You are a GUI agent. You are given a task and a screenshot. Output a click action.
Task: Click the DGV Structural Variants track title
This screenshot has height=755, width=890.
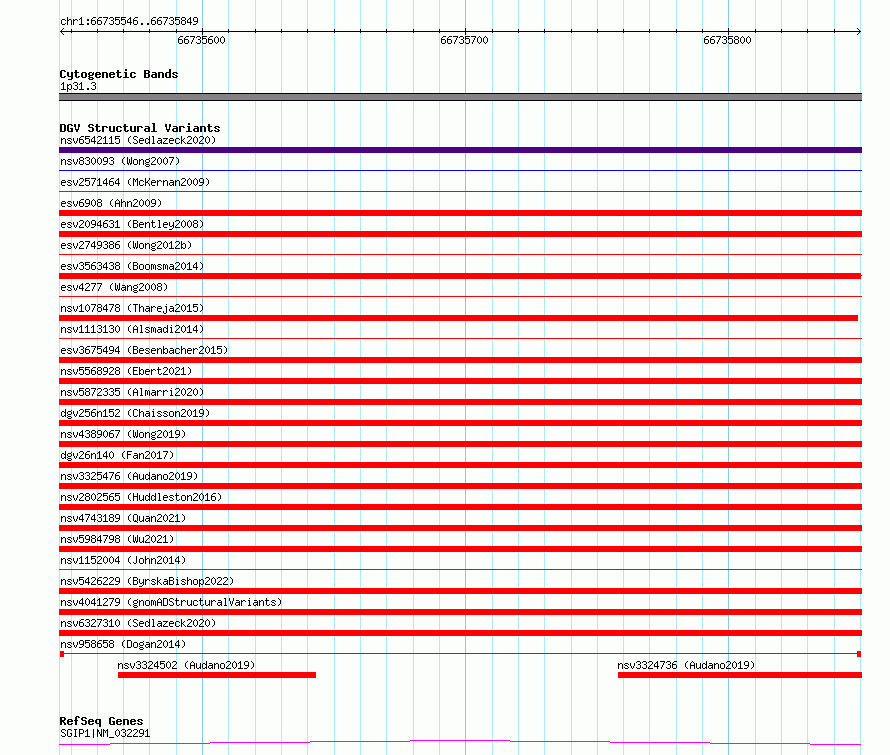[140, 128]
